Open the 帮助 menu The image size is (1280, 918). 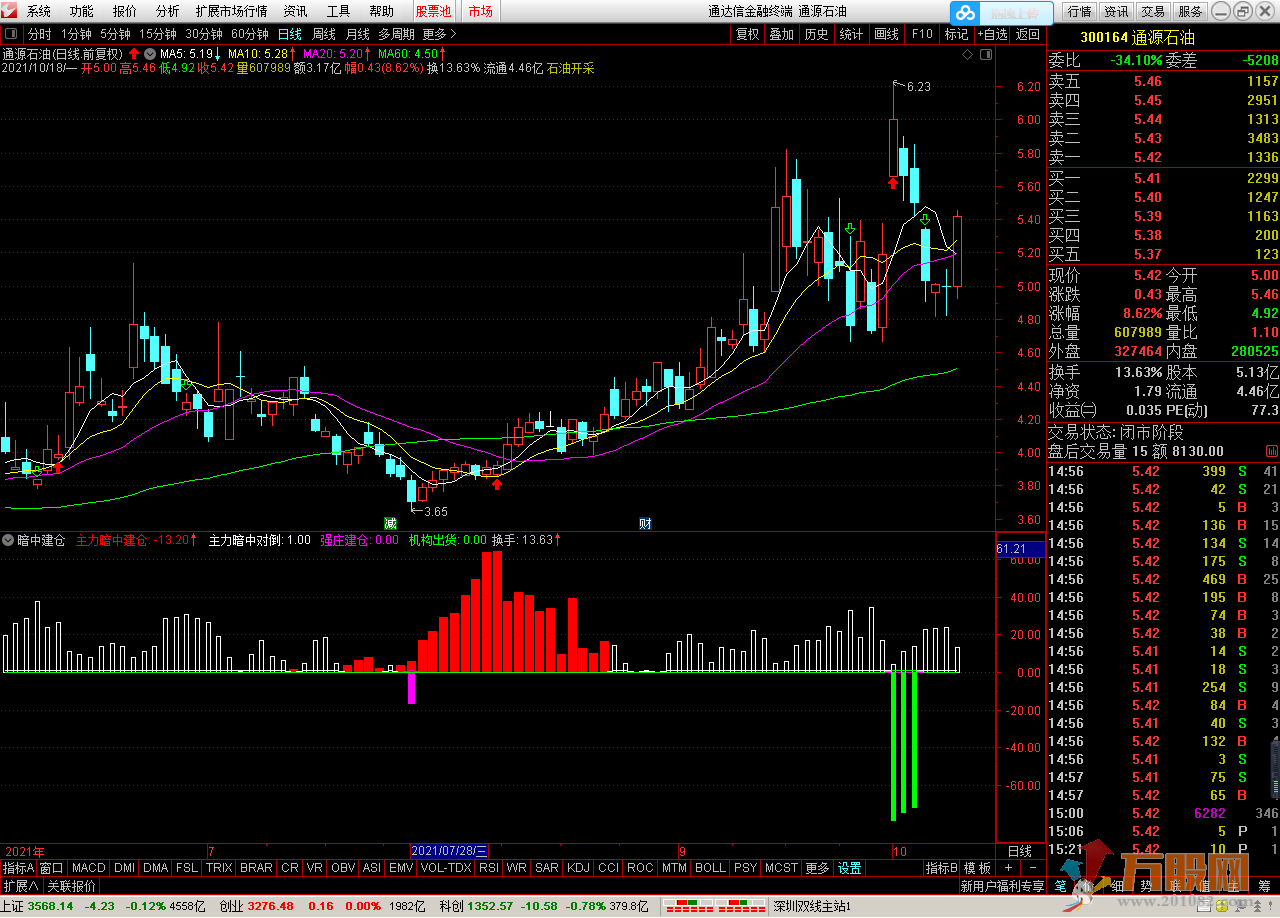click(x=382, y=11)
